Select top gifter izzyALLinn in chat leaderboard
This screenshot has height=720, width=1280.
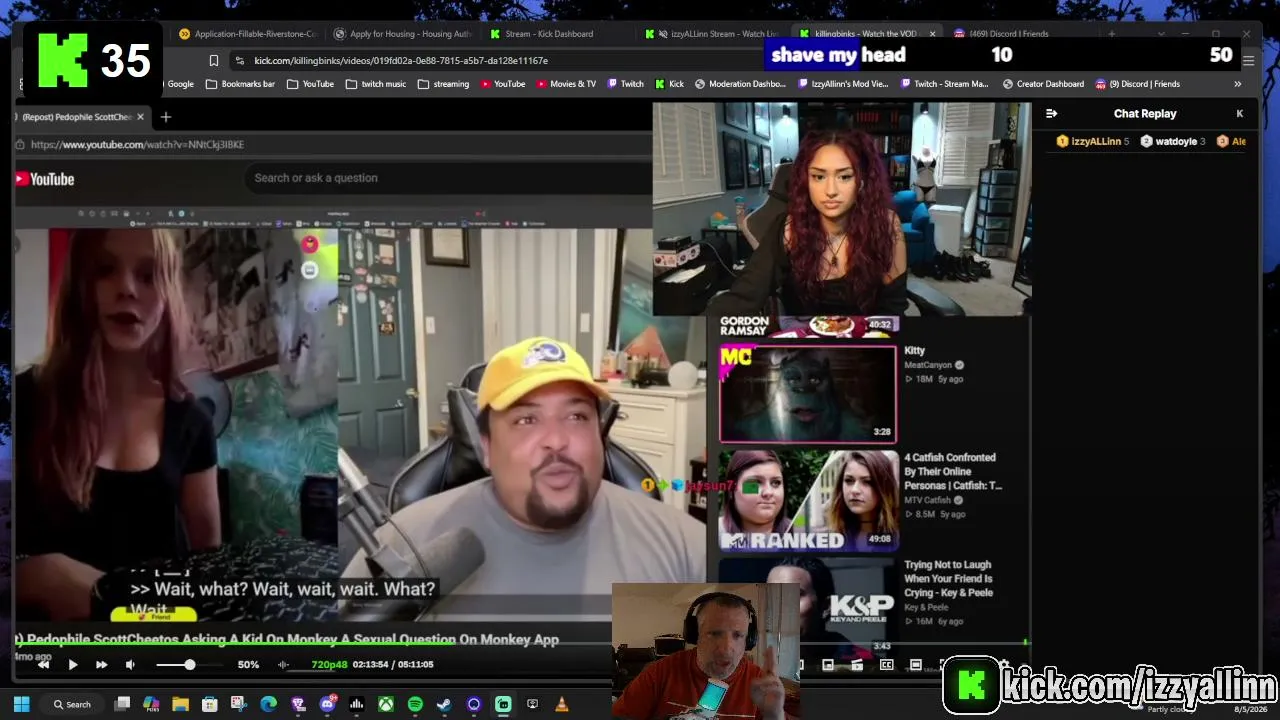tap(1093, 142)
